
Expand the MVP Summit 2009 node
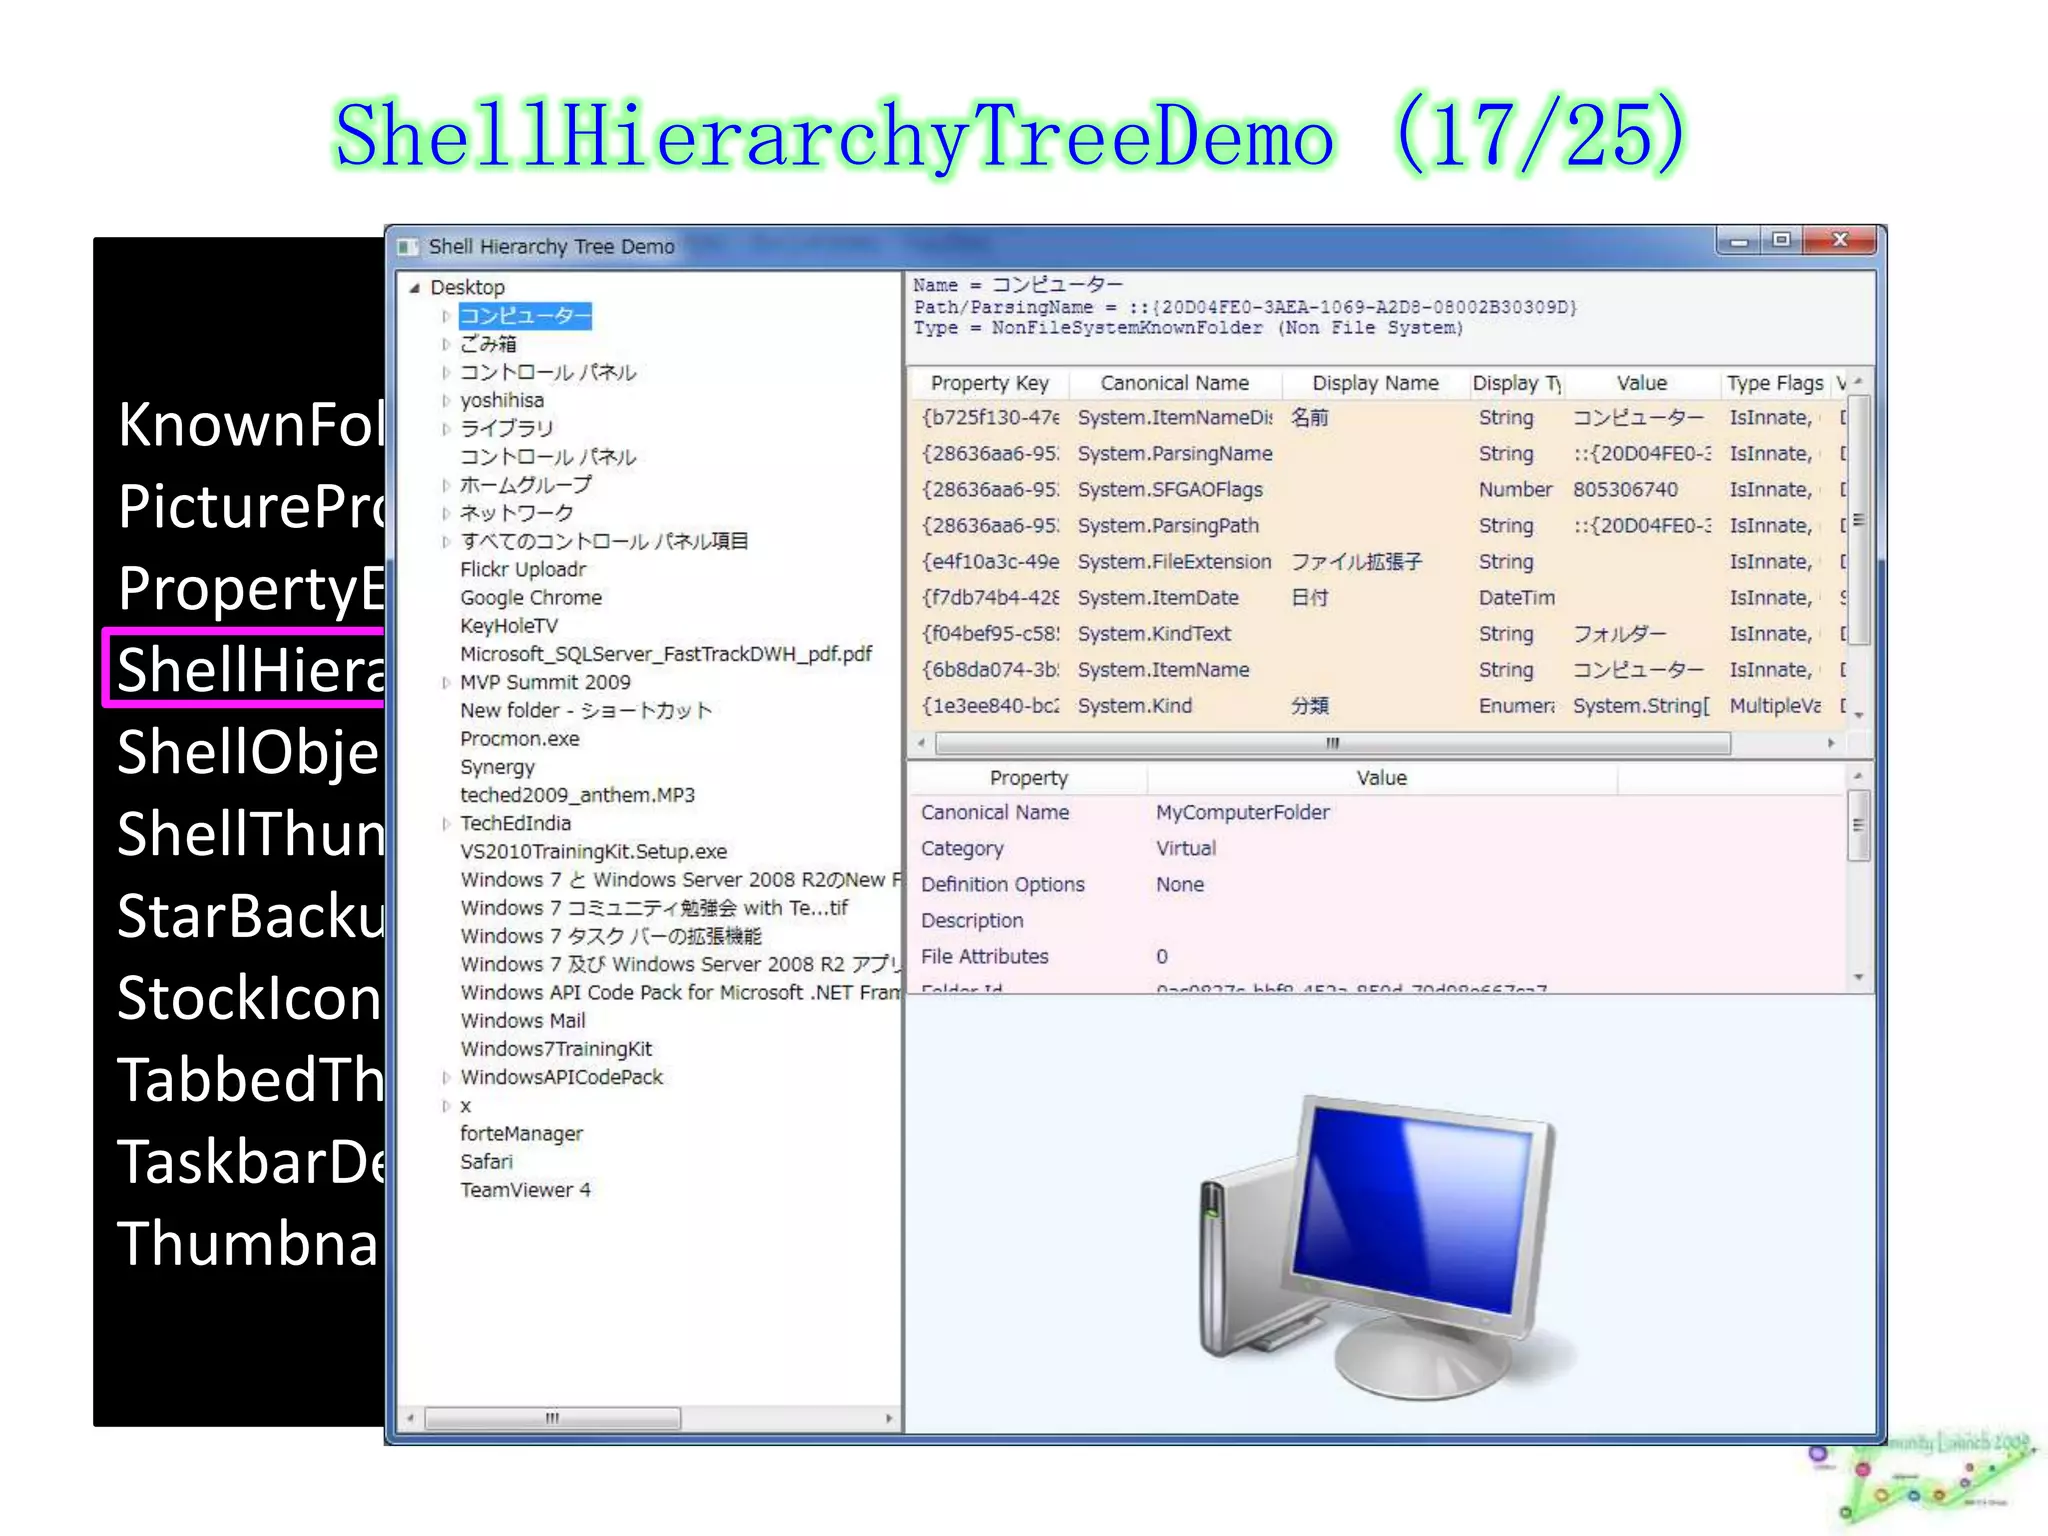(446, 683)
